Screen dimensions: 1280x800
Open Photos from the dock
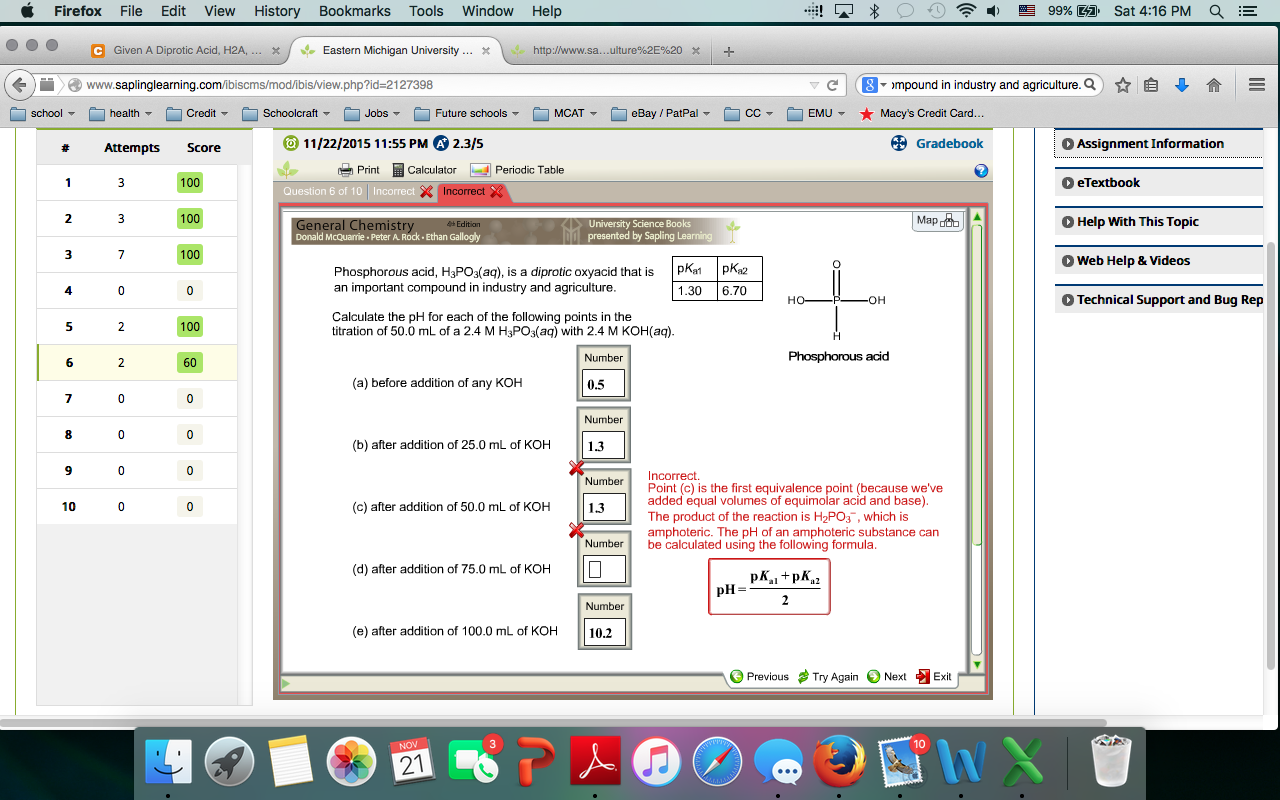click(352, 763)
